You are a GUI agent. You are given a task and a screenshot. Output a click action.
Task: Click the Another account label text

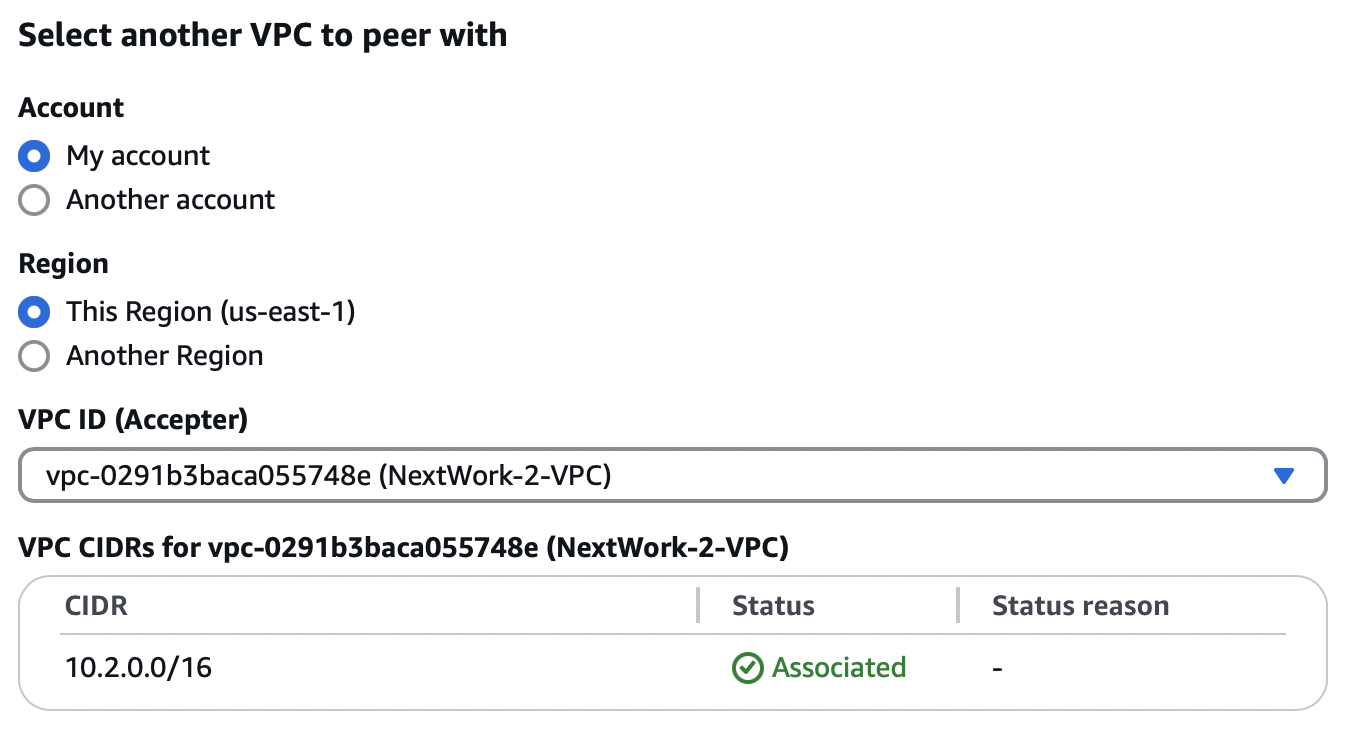(x=171, y=200)
